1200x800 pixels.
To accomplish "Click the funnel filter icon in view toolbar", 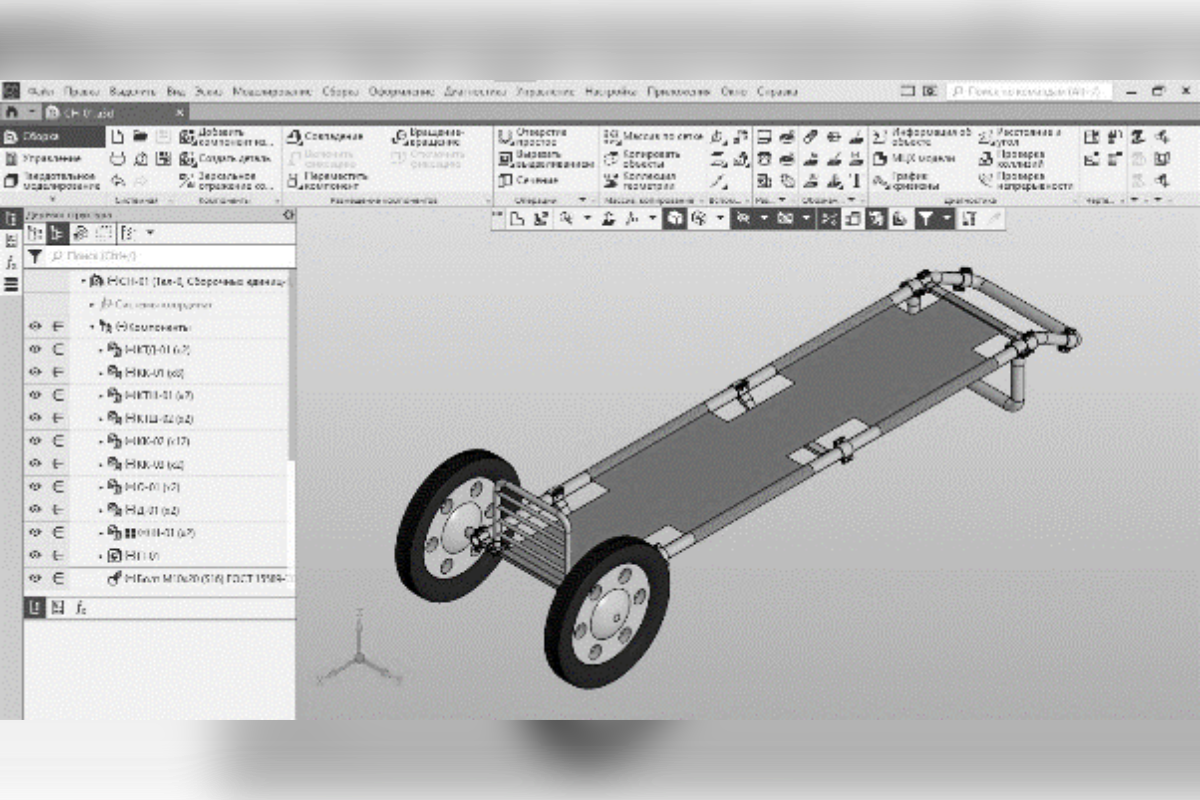I will [x=925, y=219].
